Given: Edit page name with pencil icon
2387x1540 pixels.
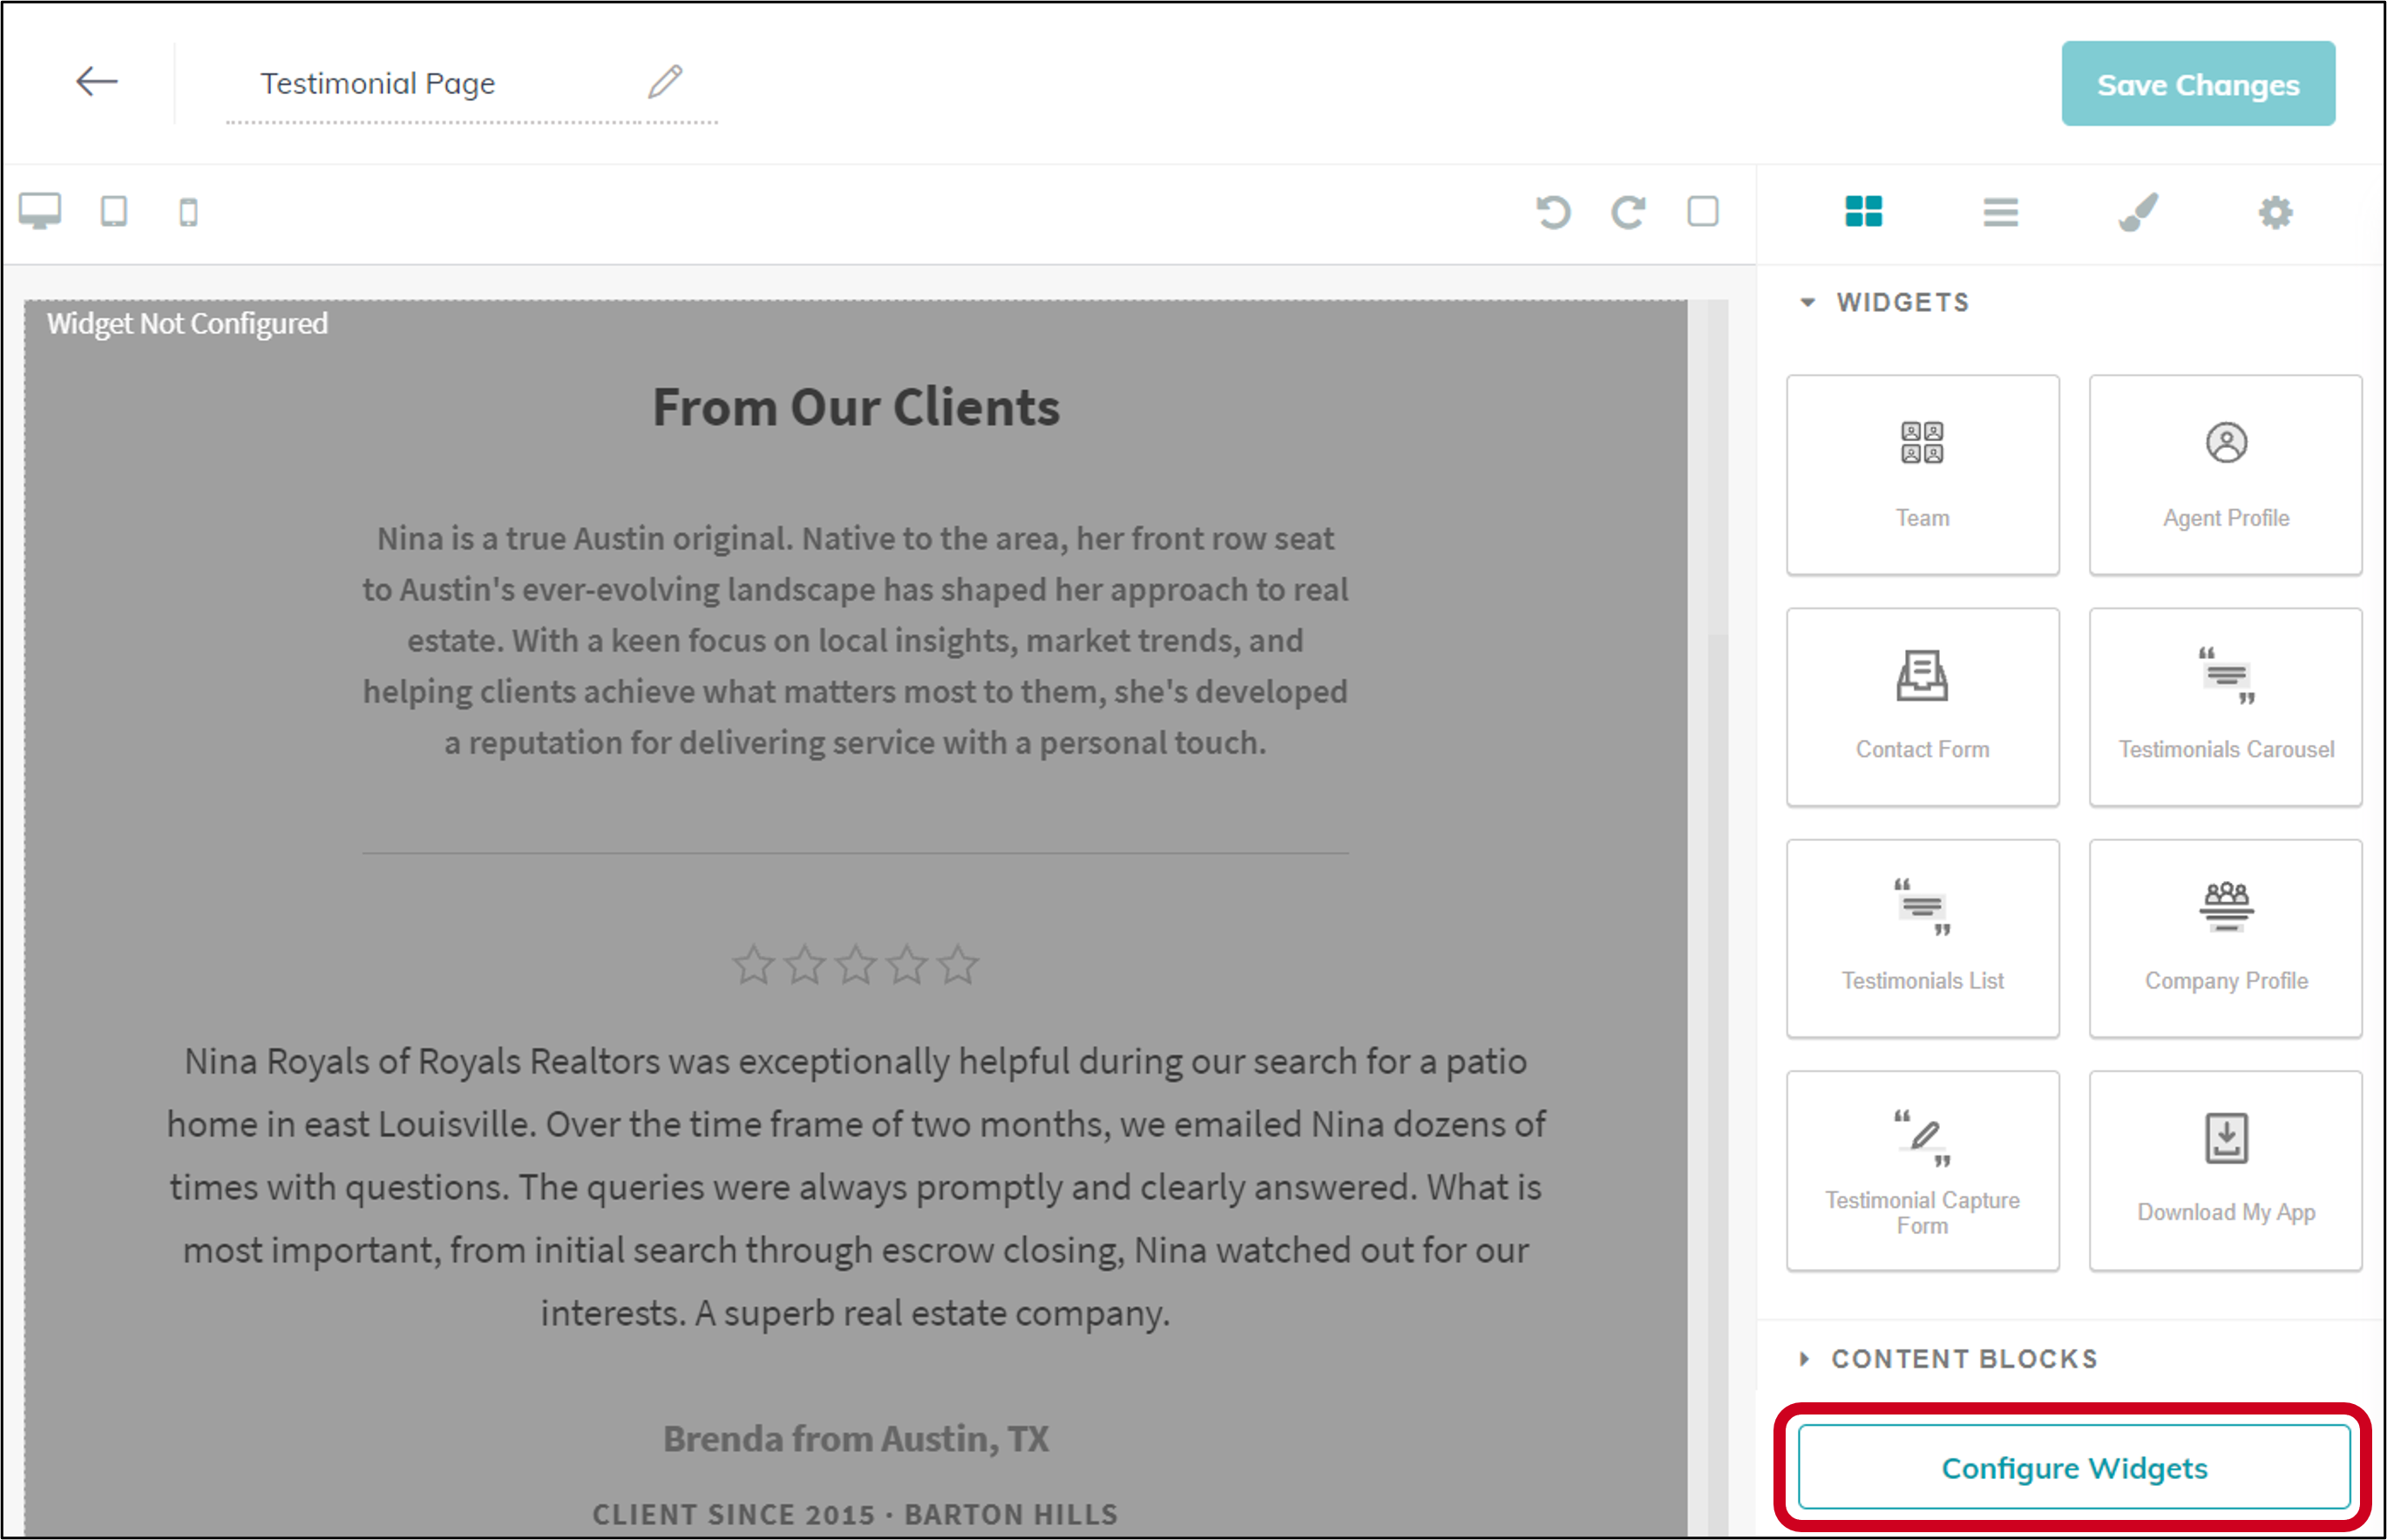Looking at the screenshot, I should pos(665,82).
